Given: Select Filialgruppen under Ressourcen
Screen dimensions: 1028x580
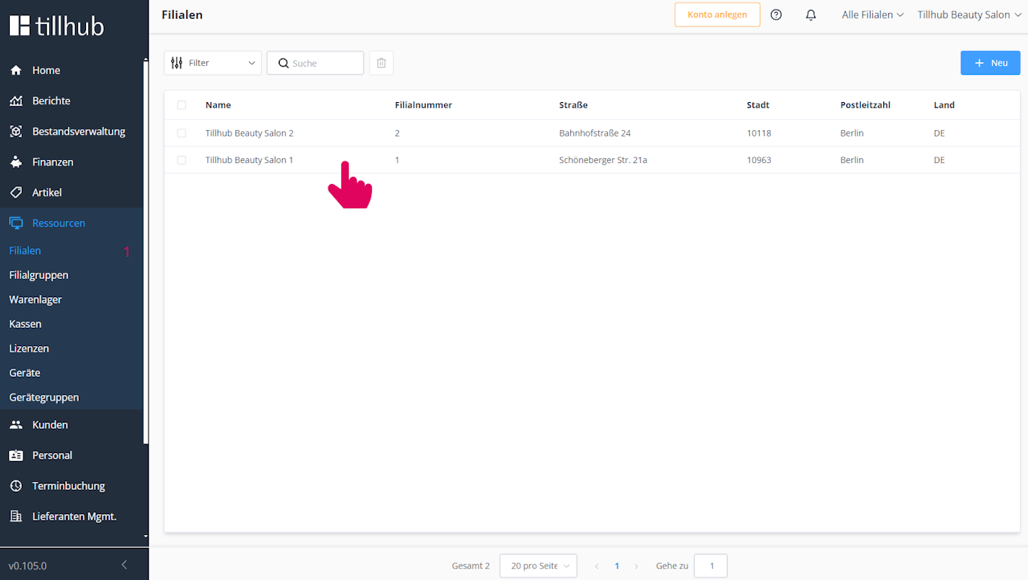Looking at the screenshot, I should [x=38, y=274].
